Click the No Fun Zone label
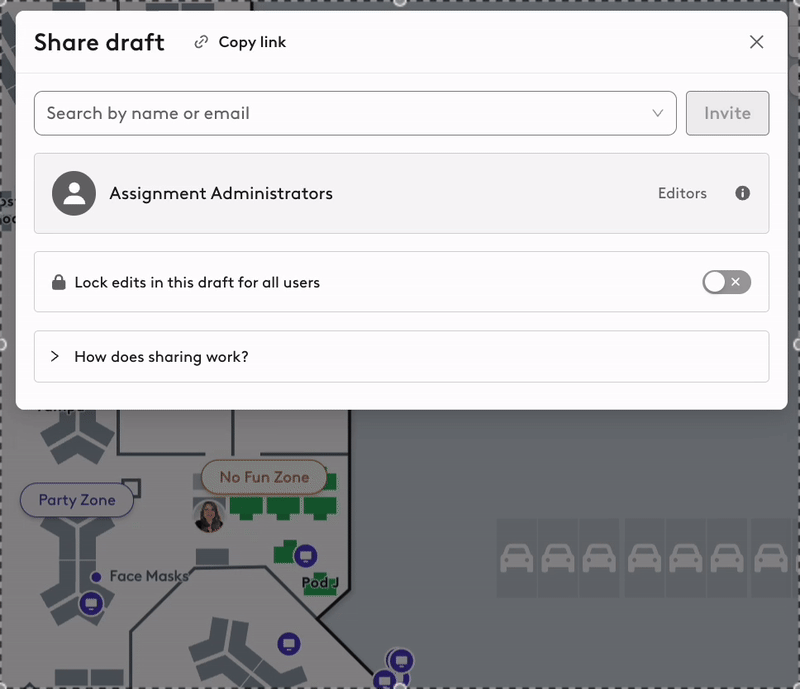This screenshot has width=800, height=689. pyautogui.click(x=263, y=477)
